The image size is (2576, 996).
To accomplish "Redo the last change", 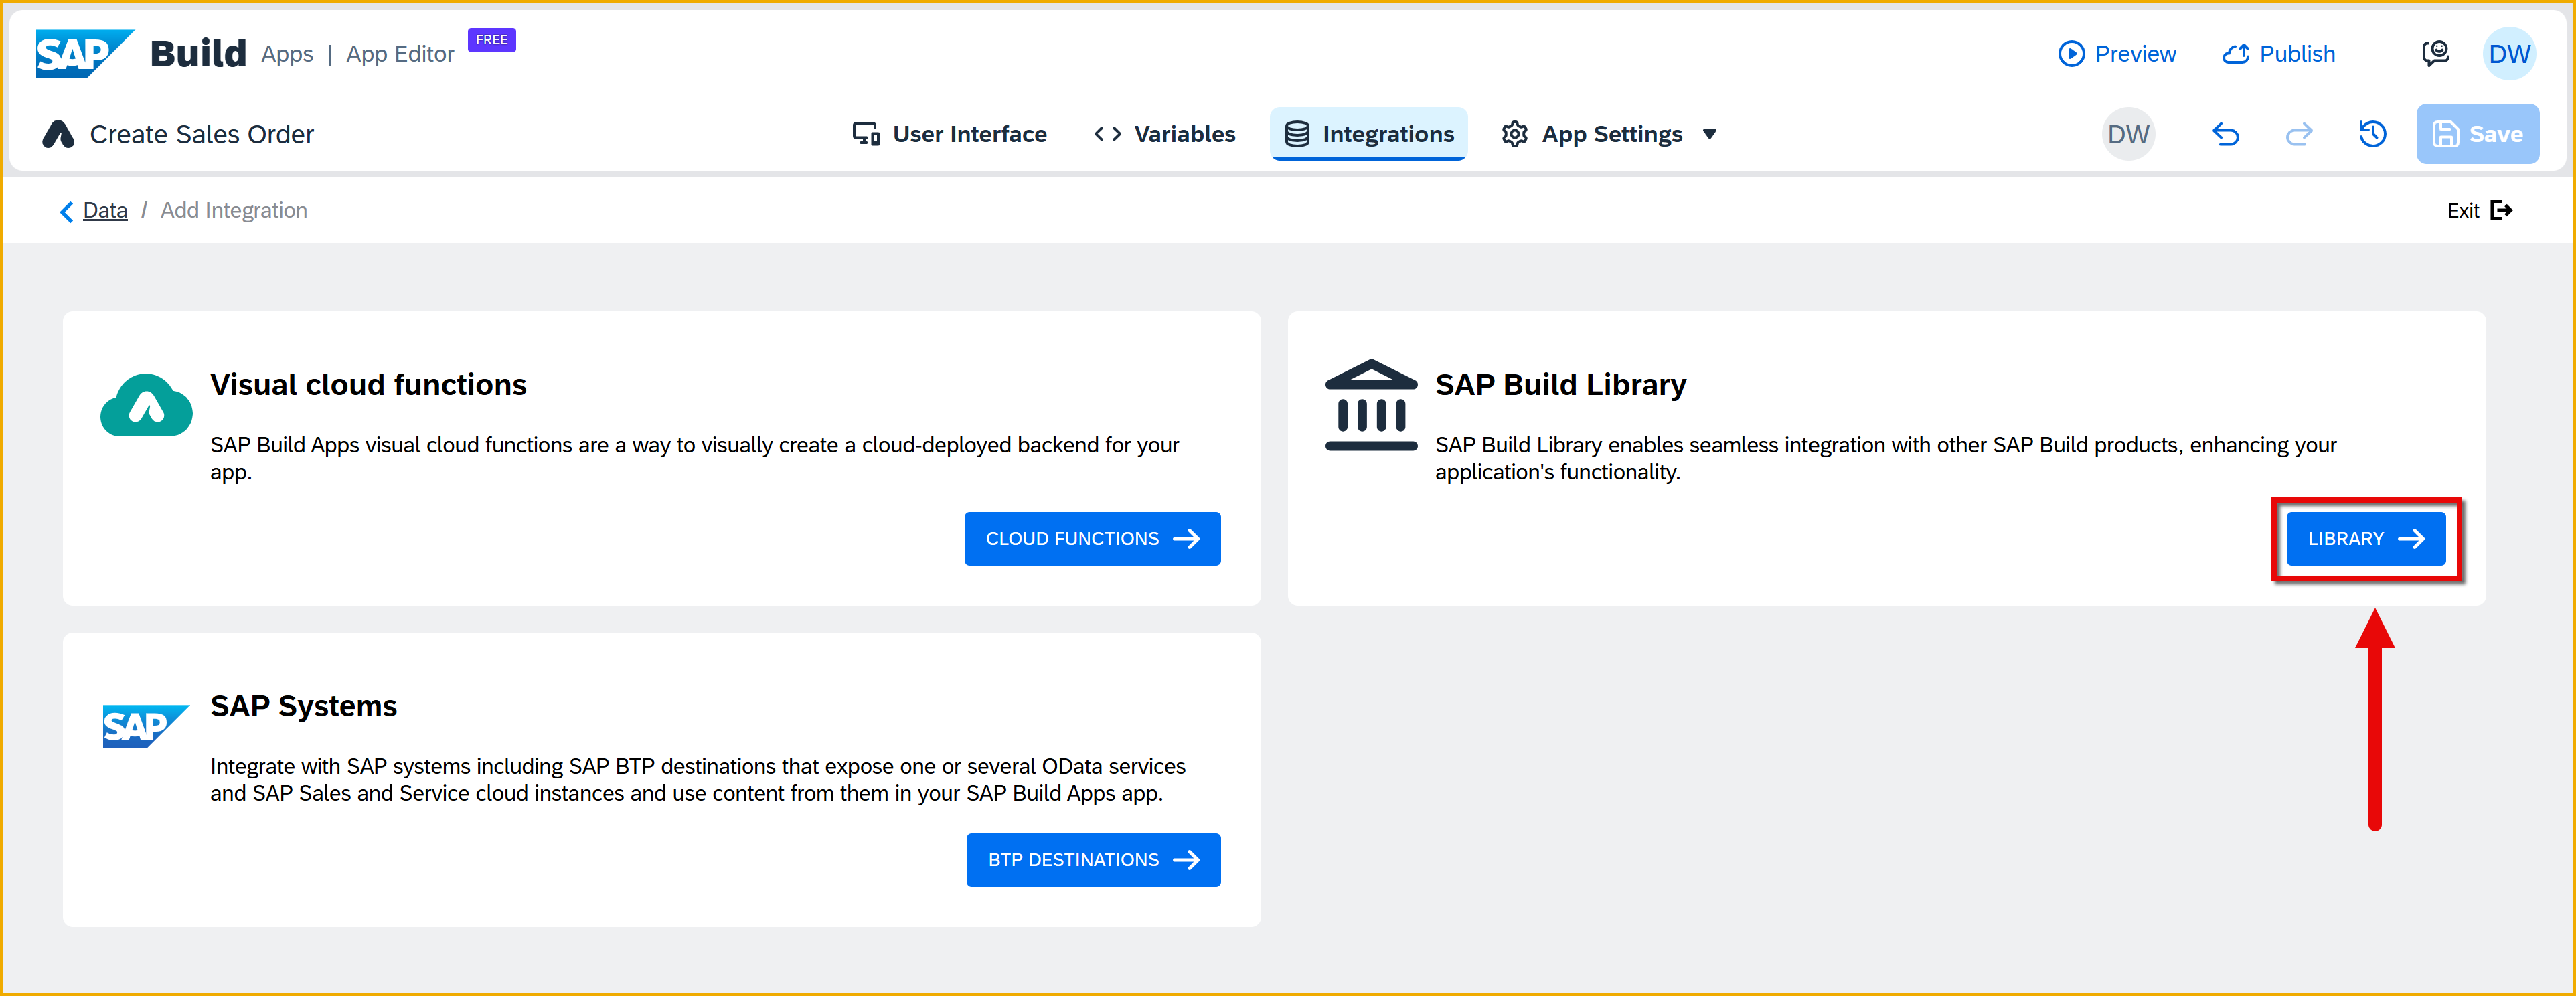I will click(x=2299, y=134).
